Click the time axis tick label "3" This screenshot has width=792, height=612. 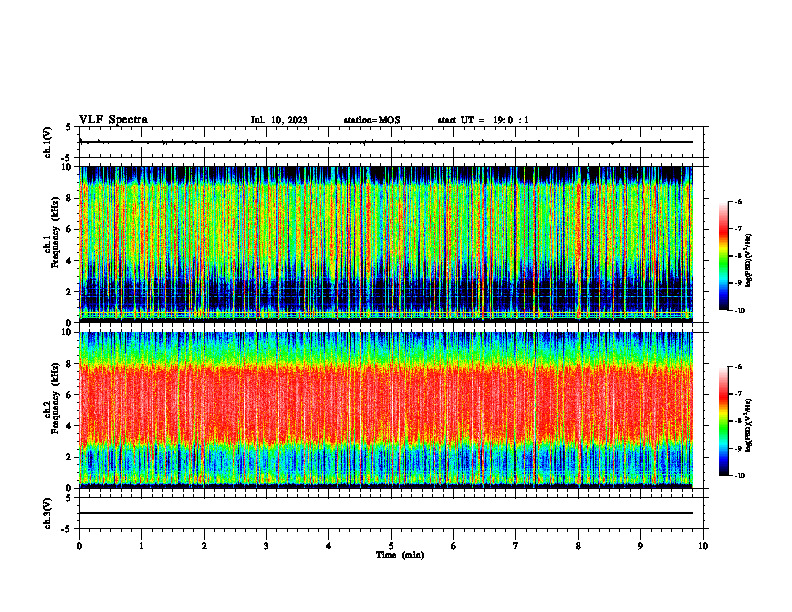266,546
